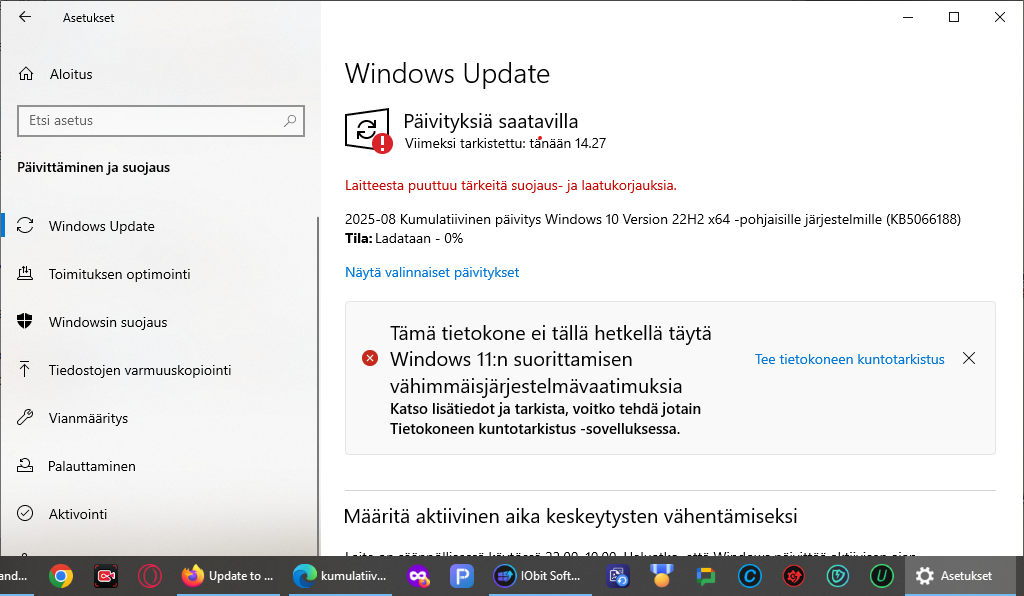1024x596 pixels.
Task: Click the Etsi asetus search field
Action: tap(161, 121)
